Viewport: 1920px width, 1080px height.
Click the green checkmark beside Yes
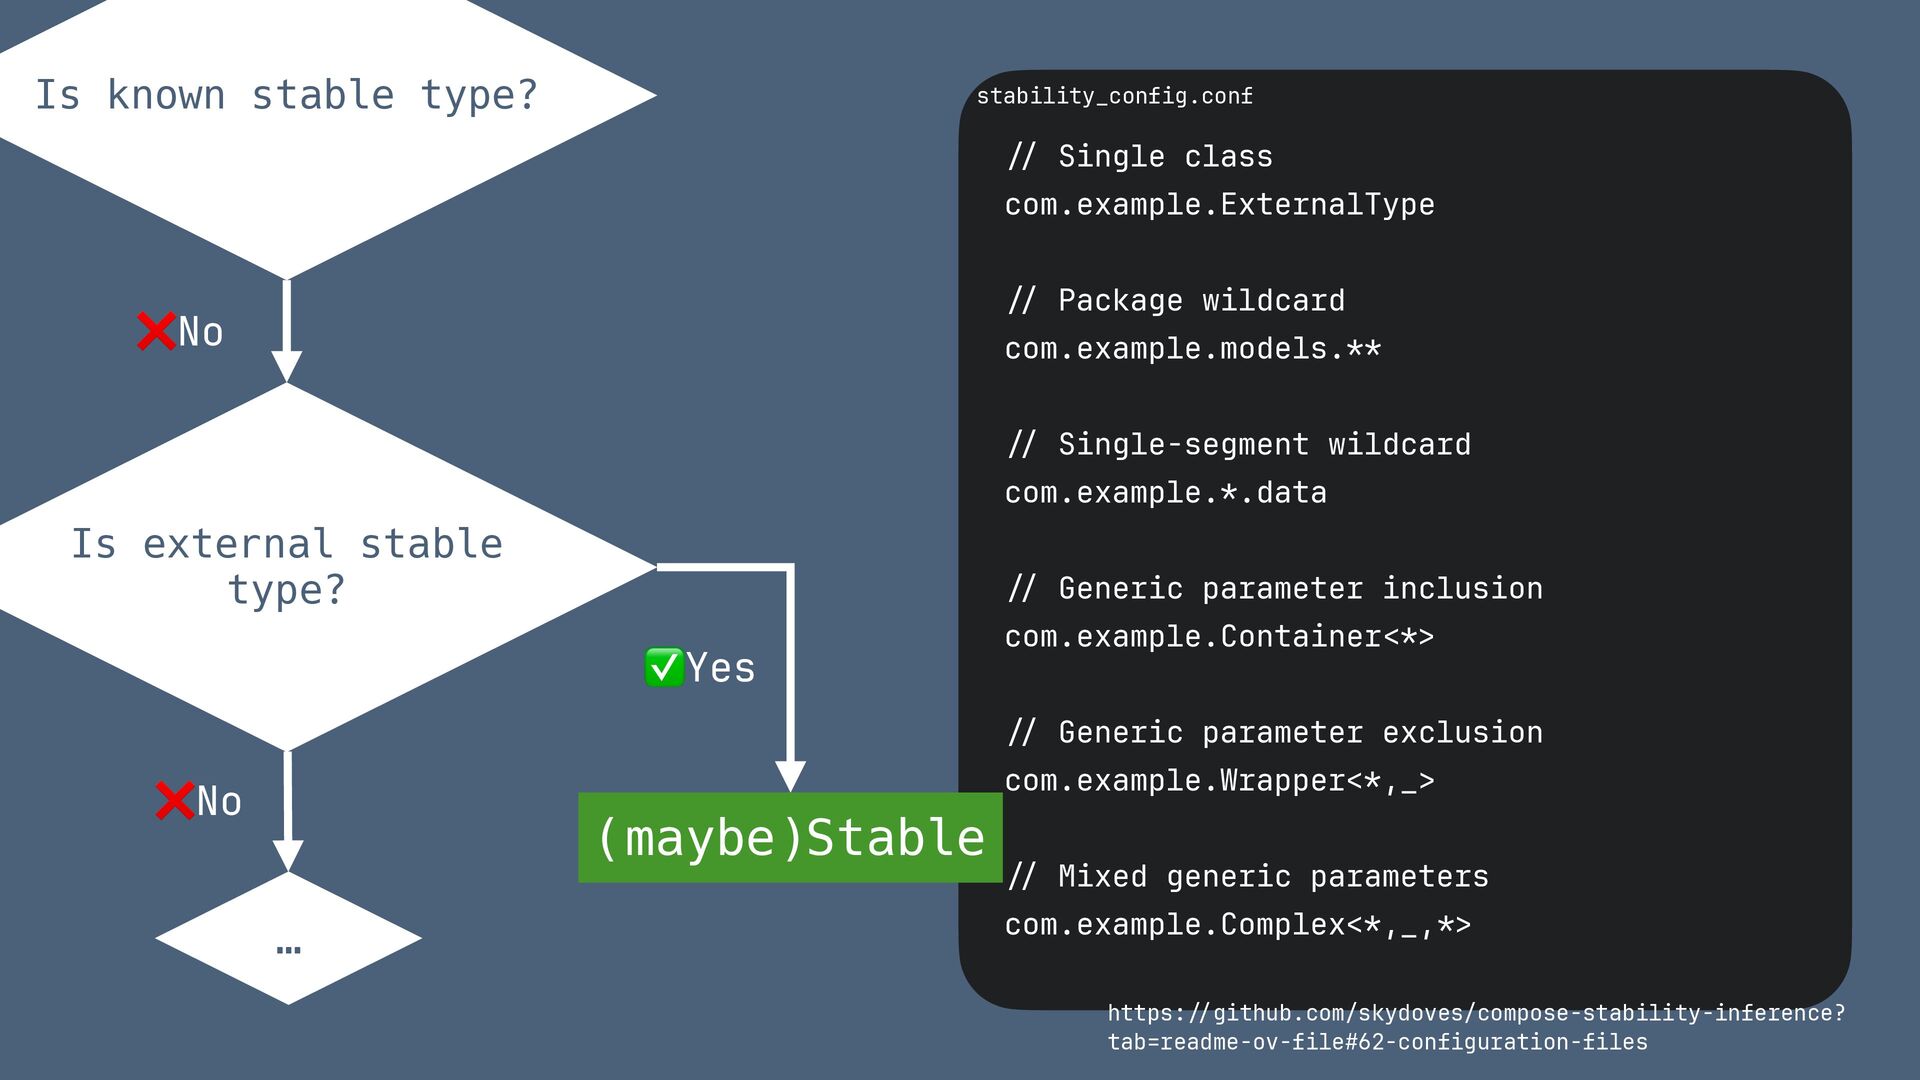pyautogui.click(x=664, y=667)
